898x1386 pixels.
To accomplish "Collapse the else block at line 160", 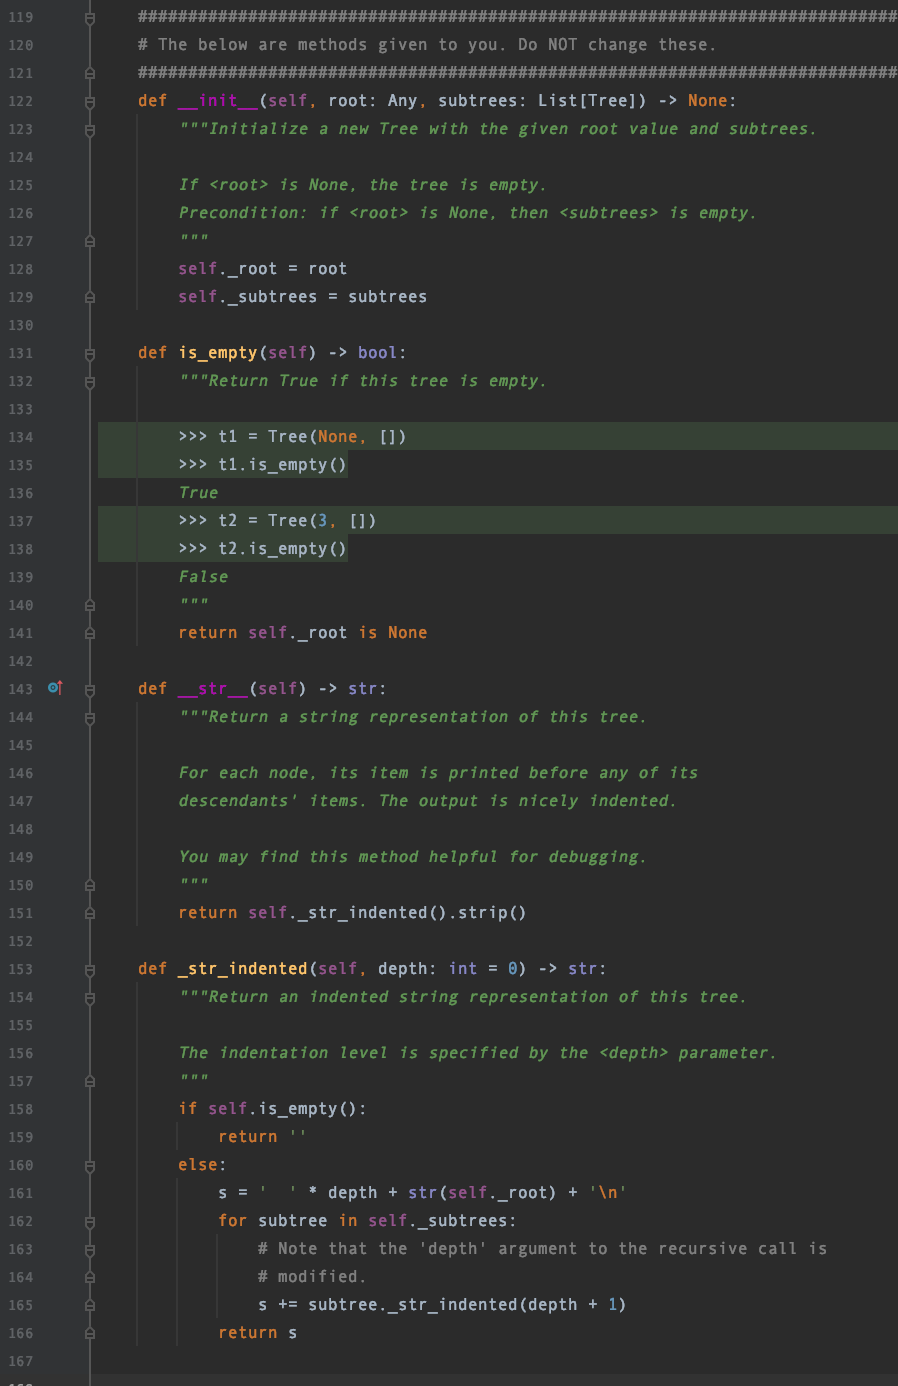I will [89, 1164].
